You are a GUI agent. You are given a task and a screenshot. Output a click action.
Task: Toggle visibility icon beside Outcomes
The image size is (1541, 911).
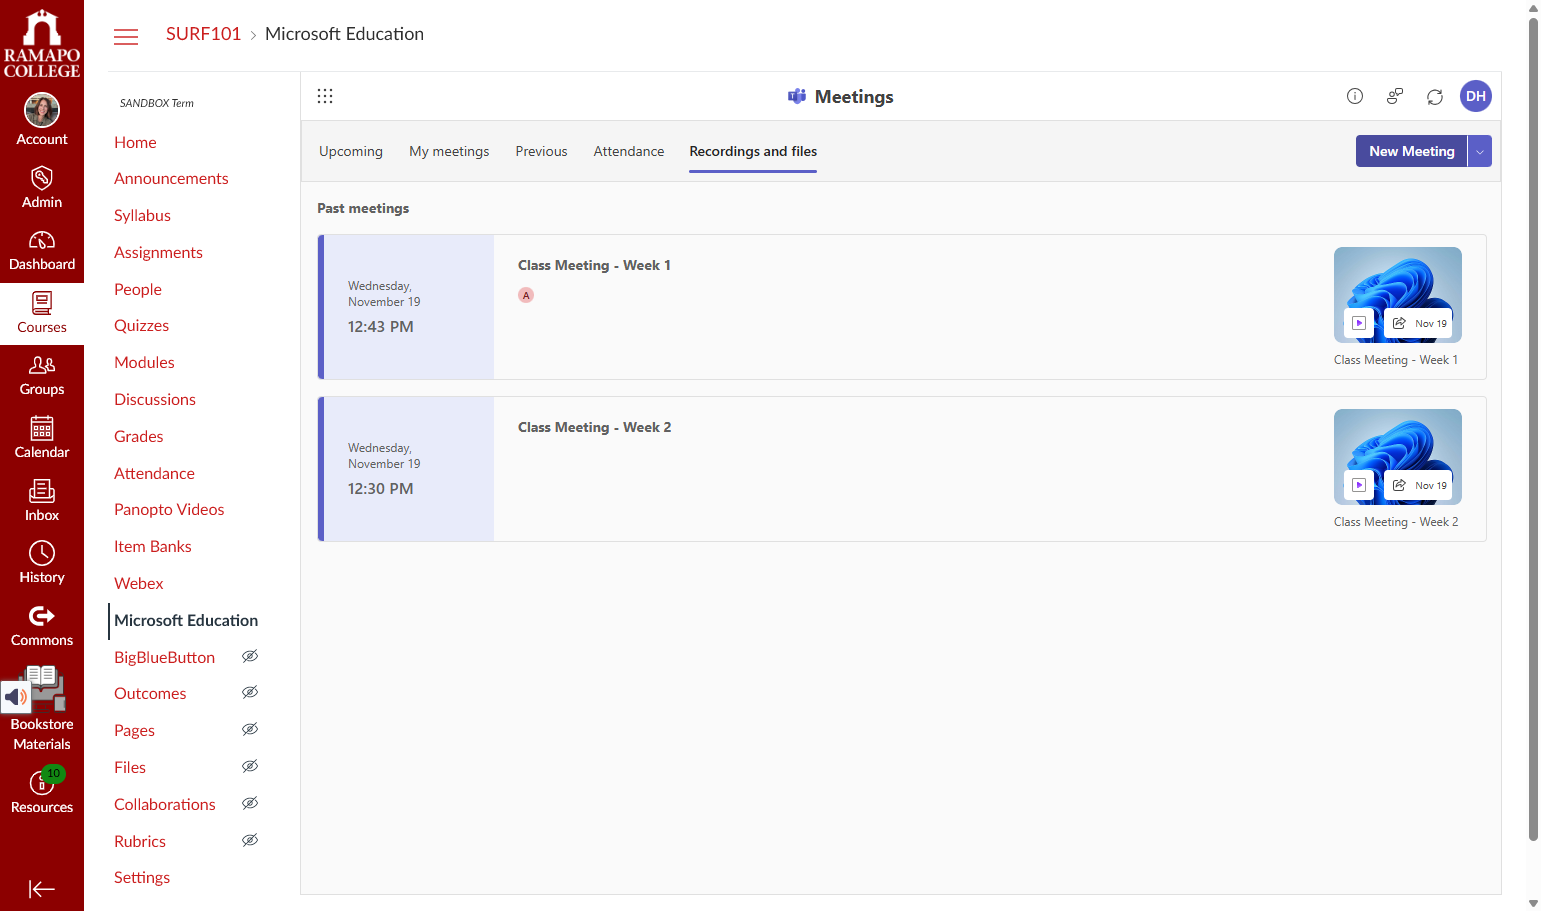coord(250,692)
